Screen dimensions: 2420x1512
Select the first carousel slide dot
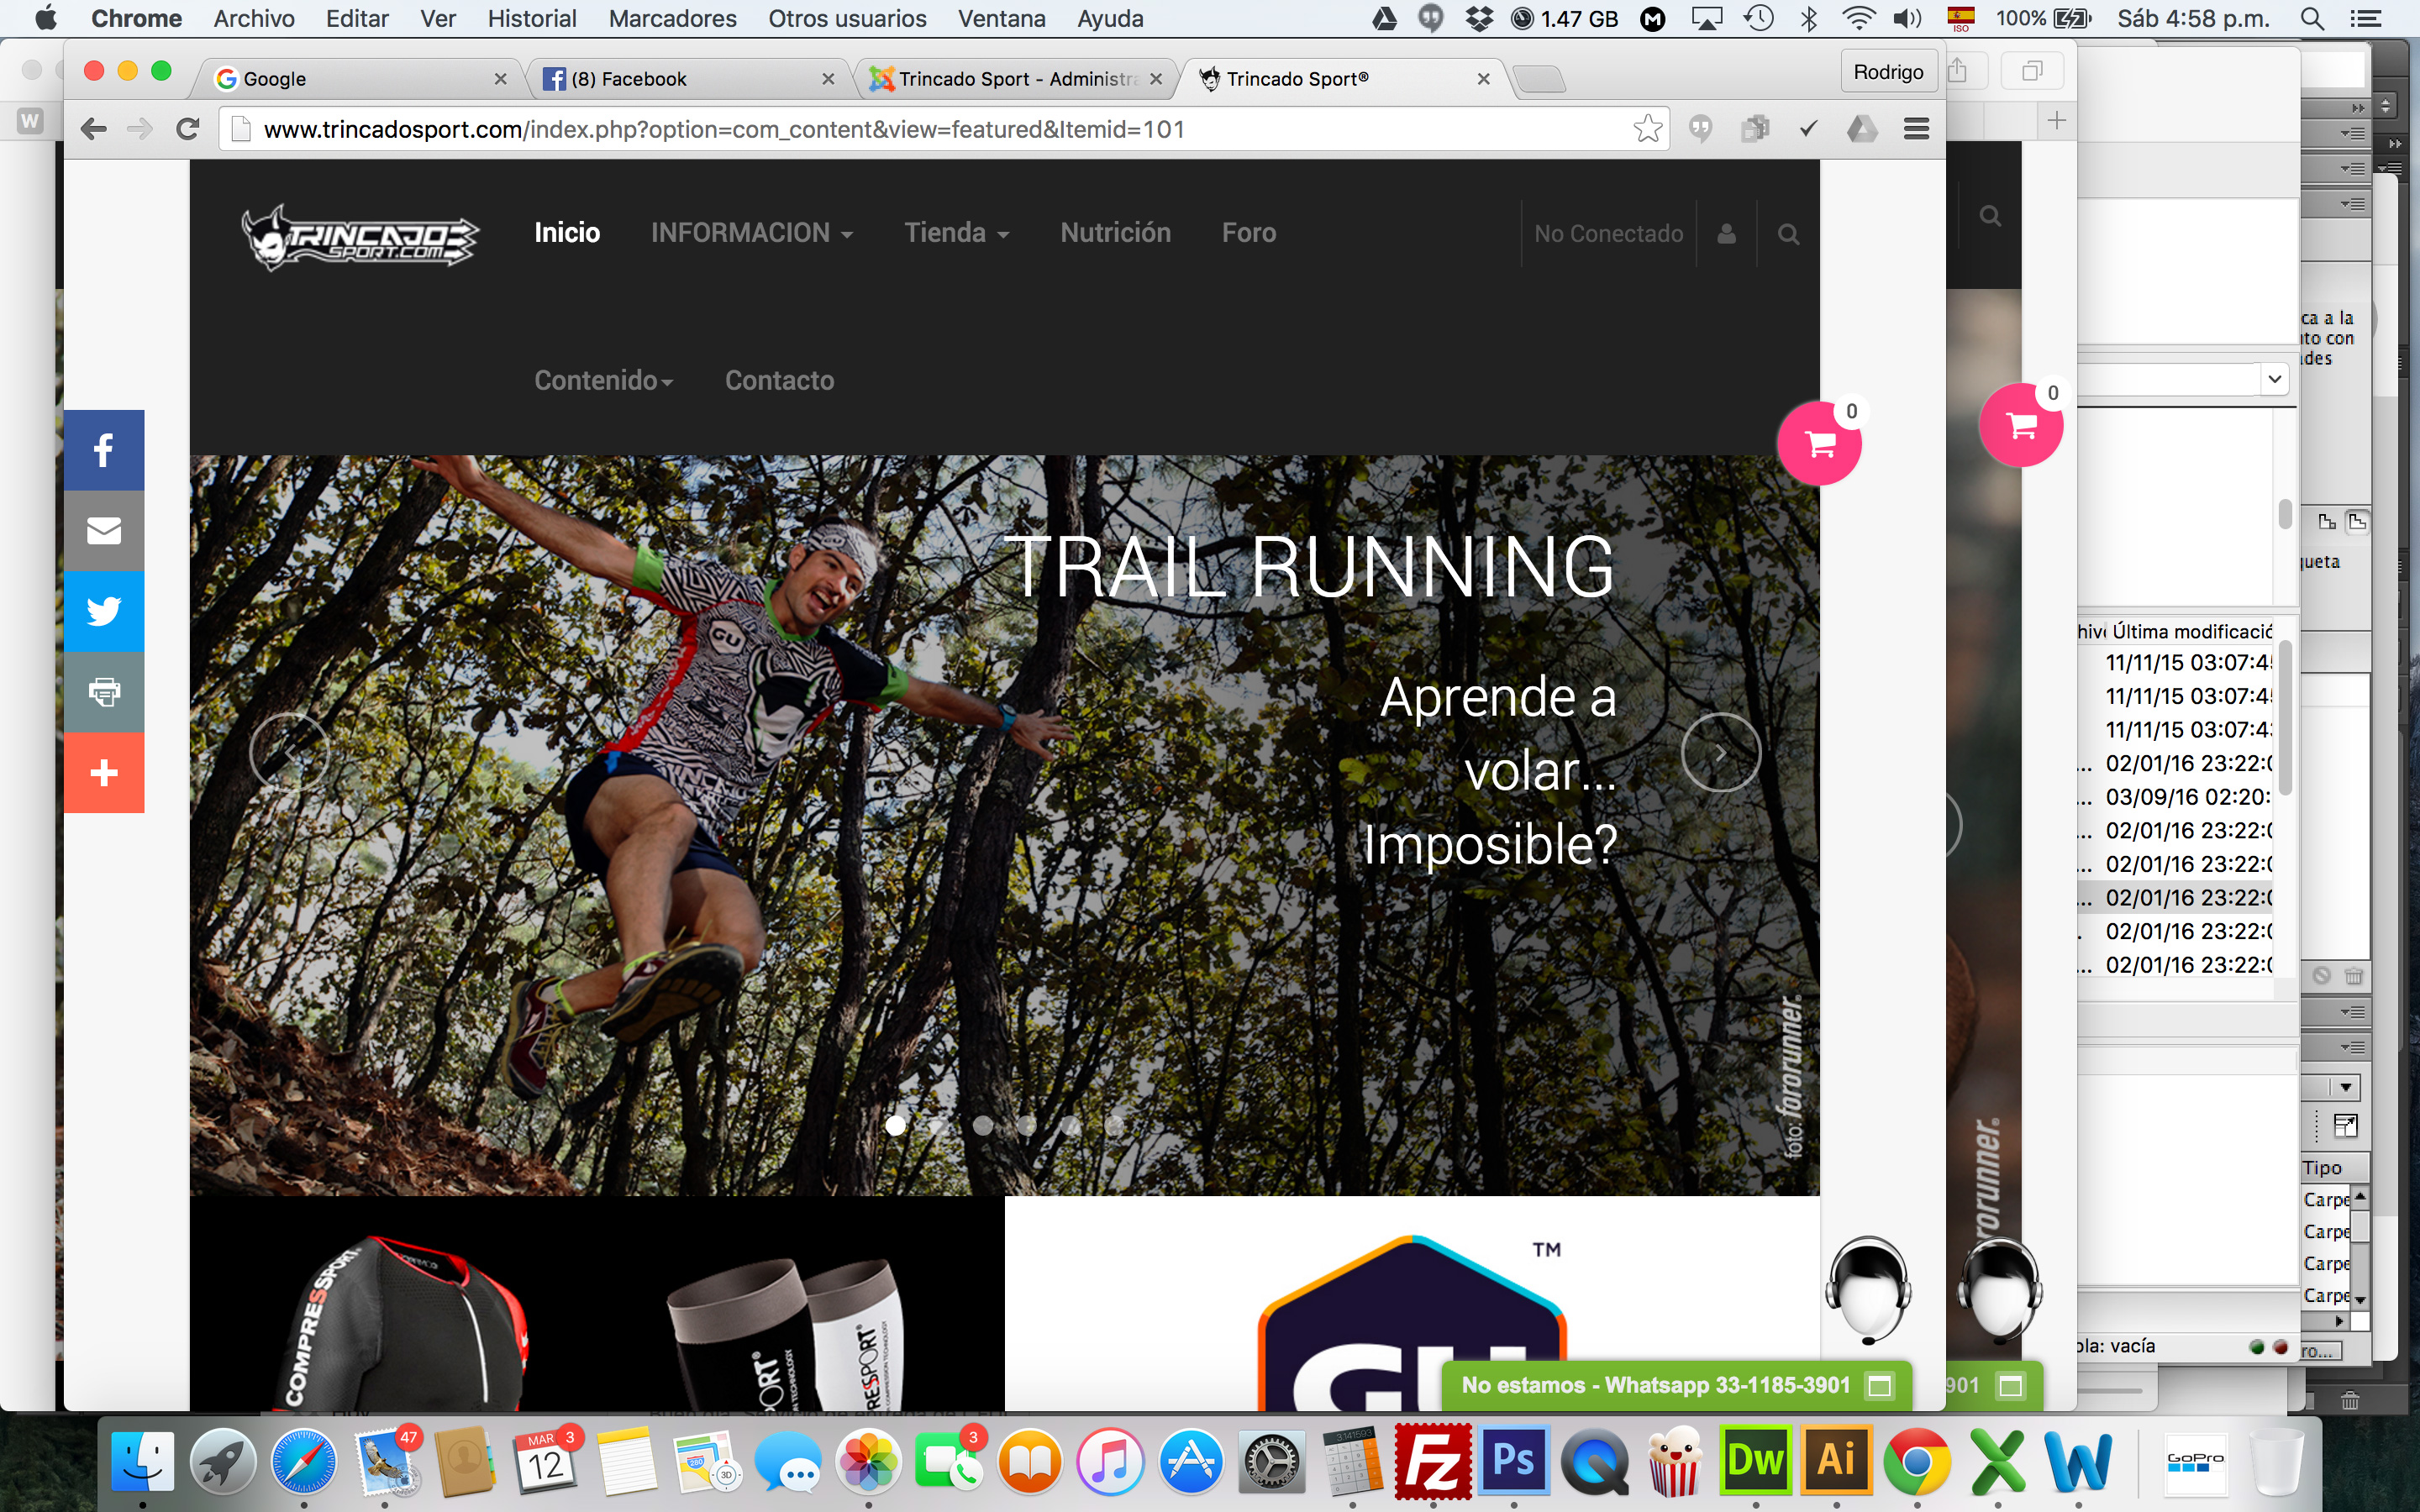(x=896, y=1125)
